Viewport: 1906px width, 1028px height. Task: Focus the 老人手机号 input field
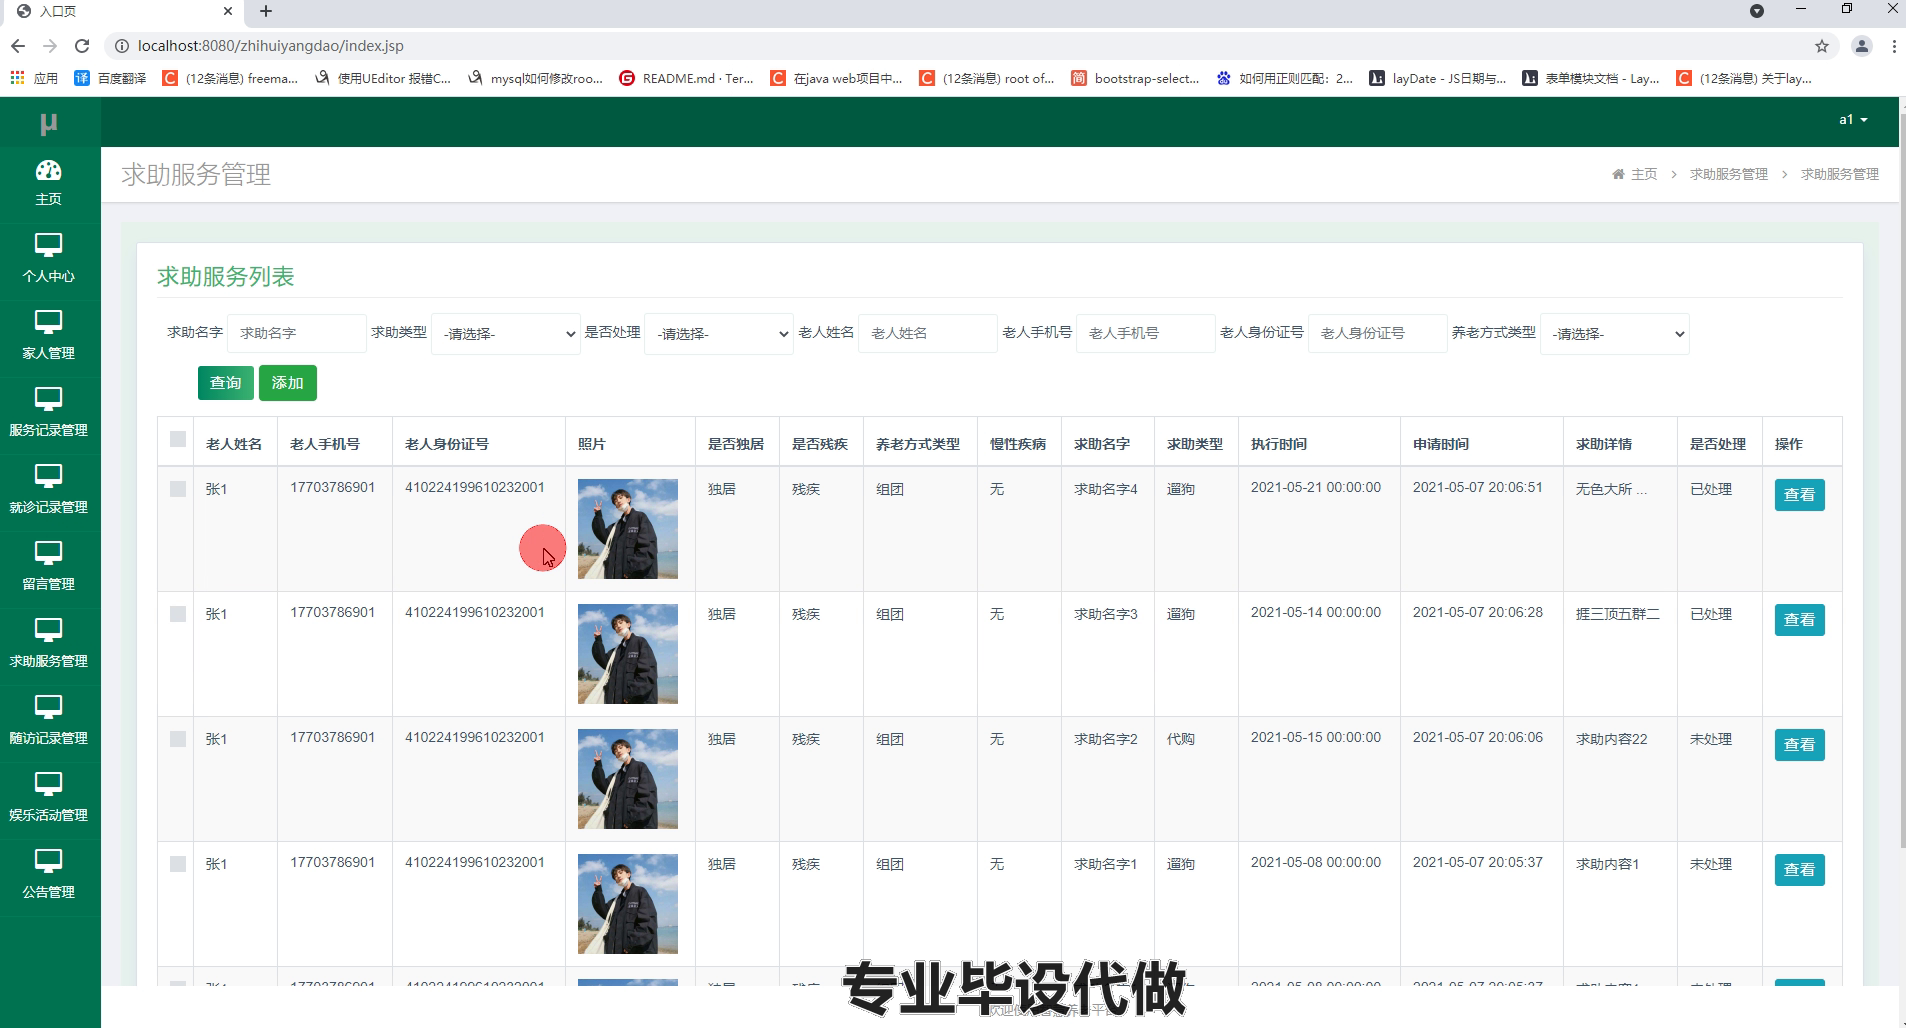1146,333
